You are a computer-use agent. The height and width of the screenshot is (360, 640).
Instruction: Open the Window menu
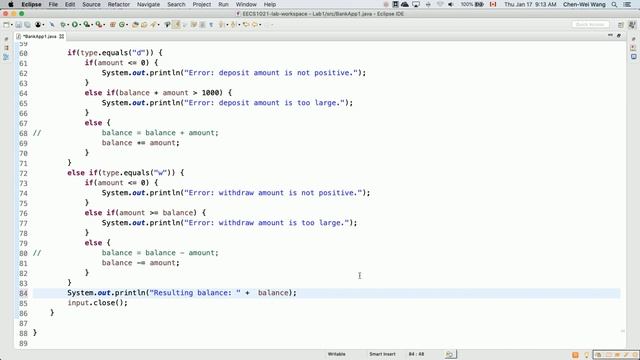pos(246,4)
